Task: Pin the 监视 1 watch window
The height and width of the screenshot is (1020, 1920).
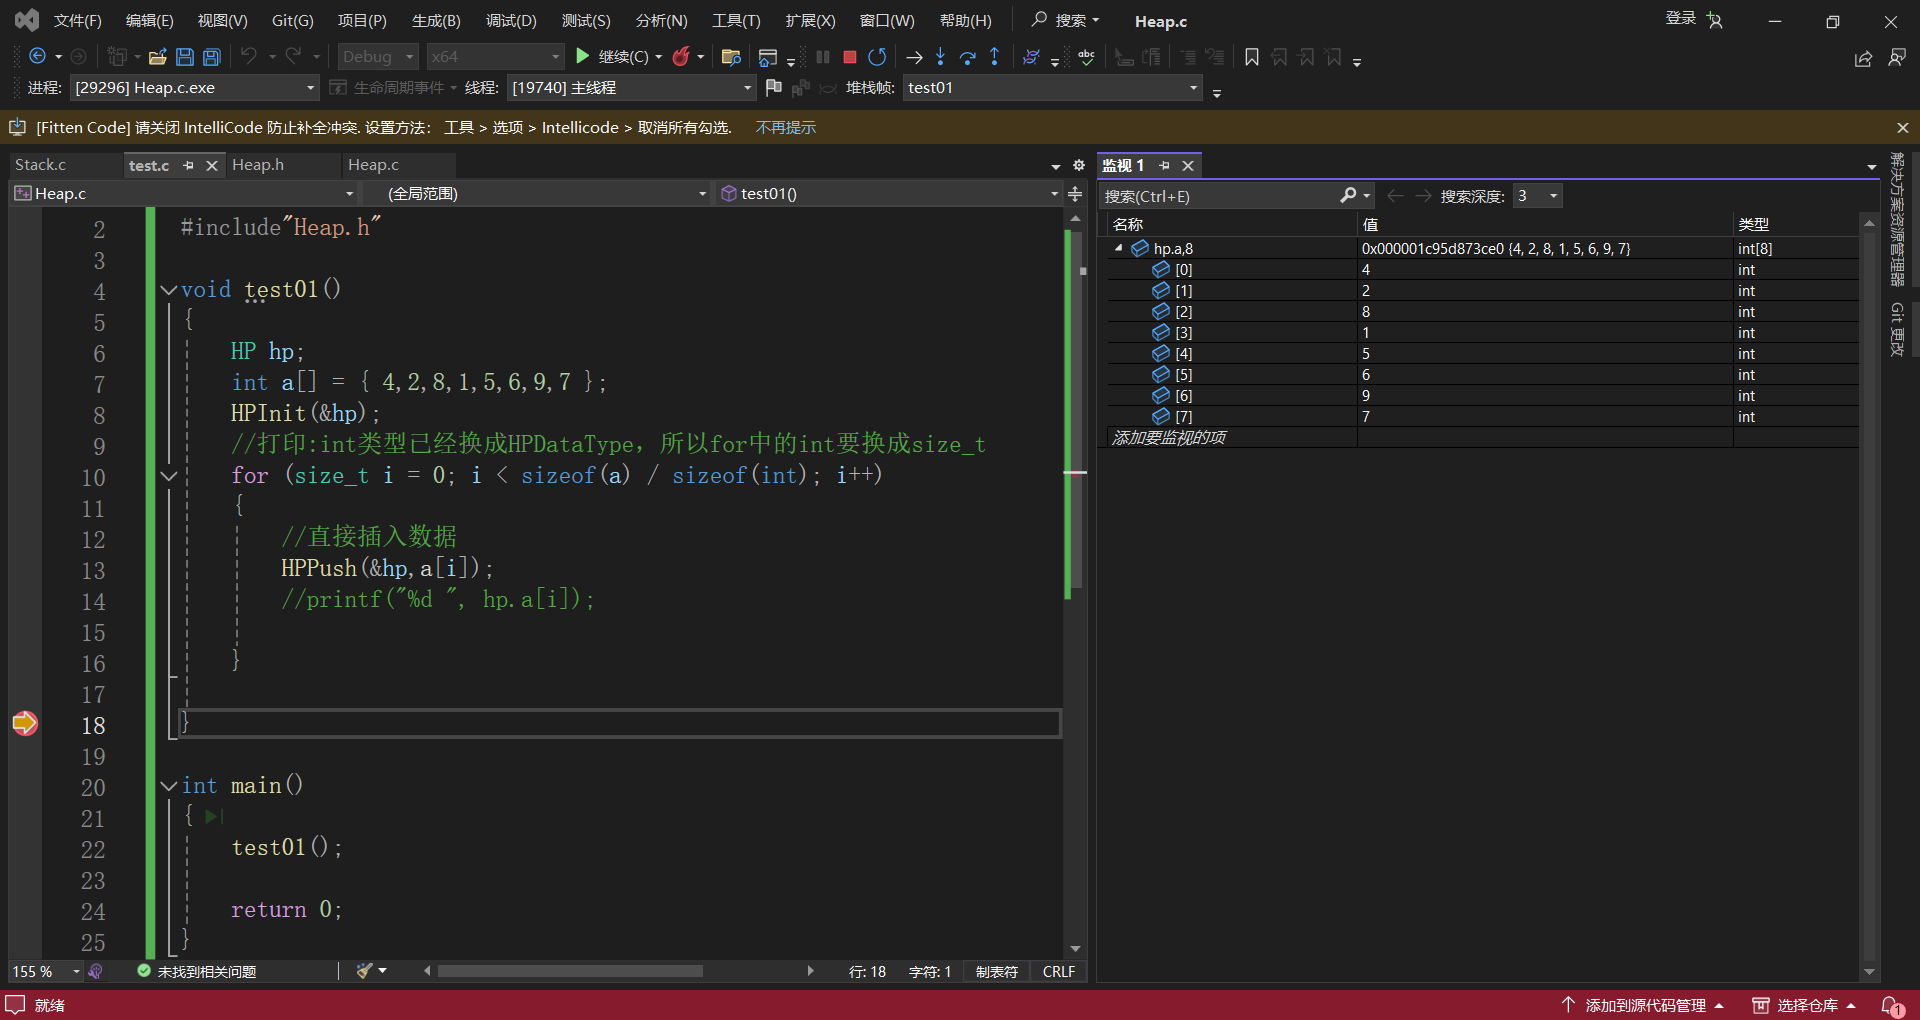Action: 1164,165
